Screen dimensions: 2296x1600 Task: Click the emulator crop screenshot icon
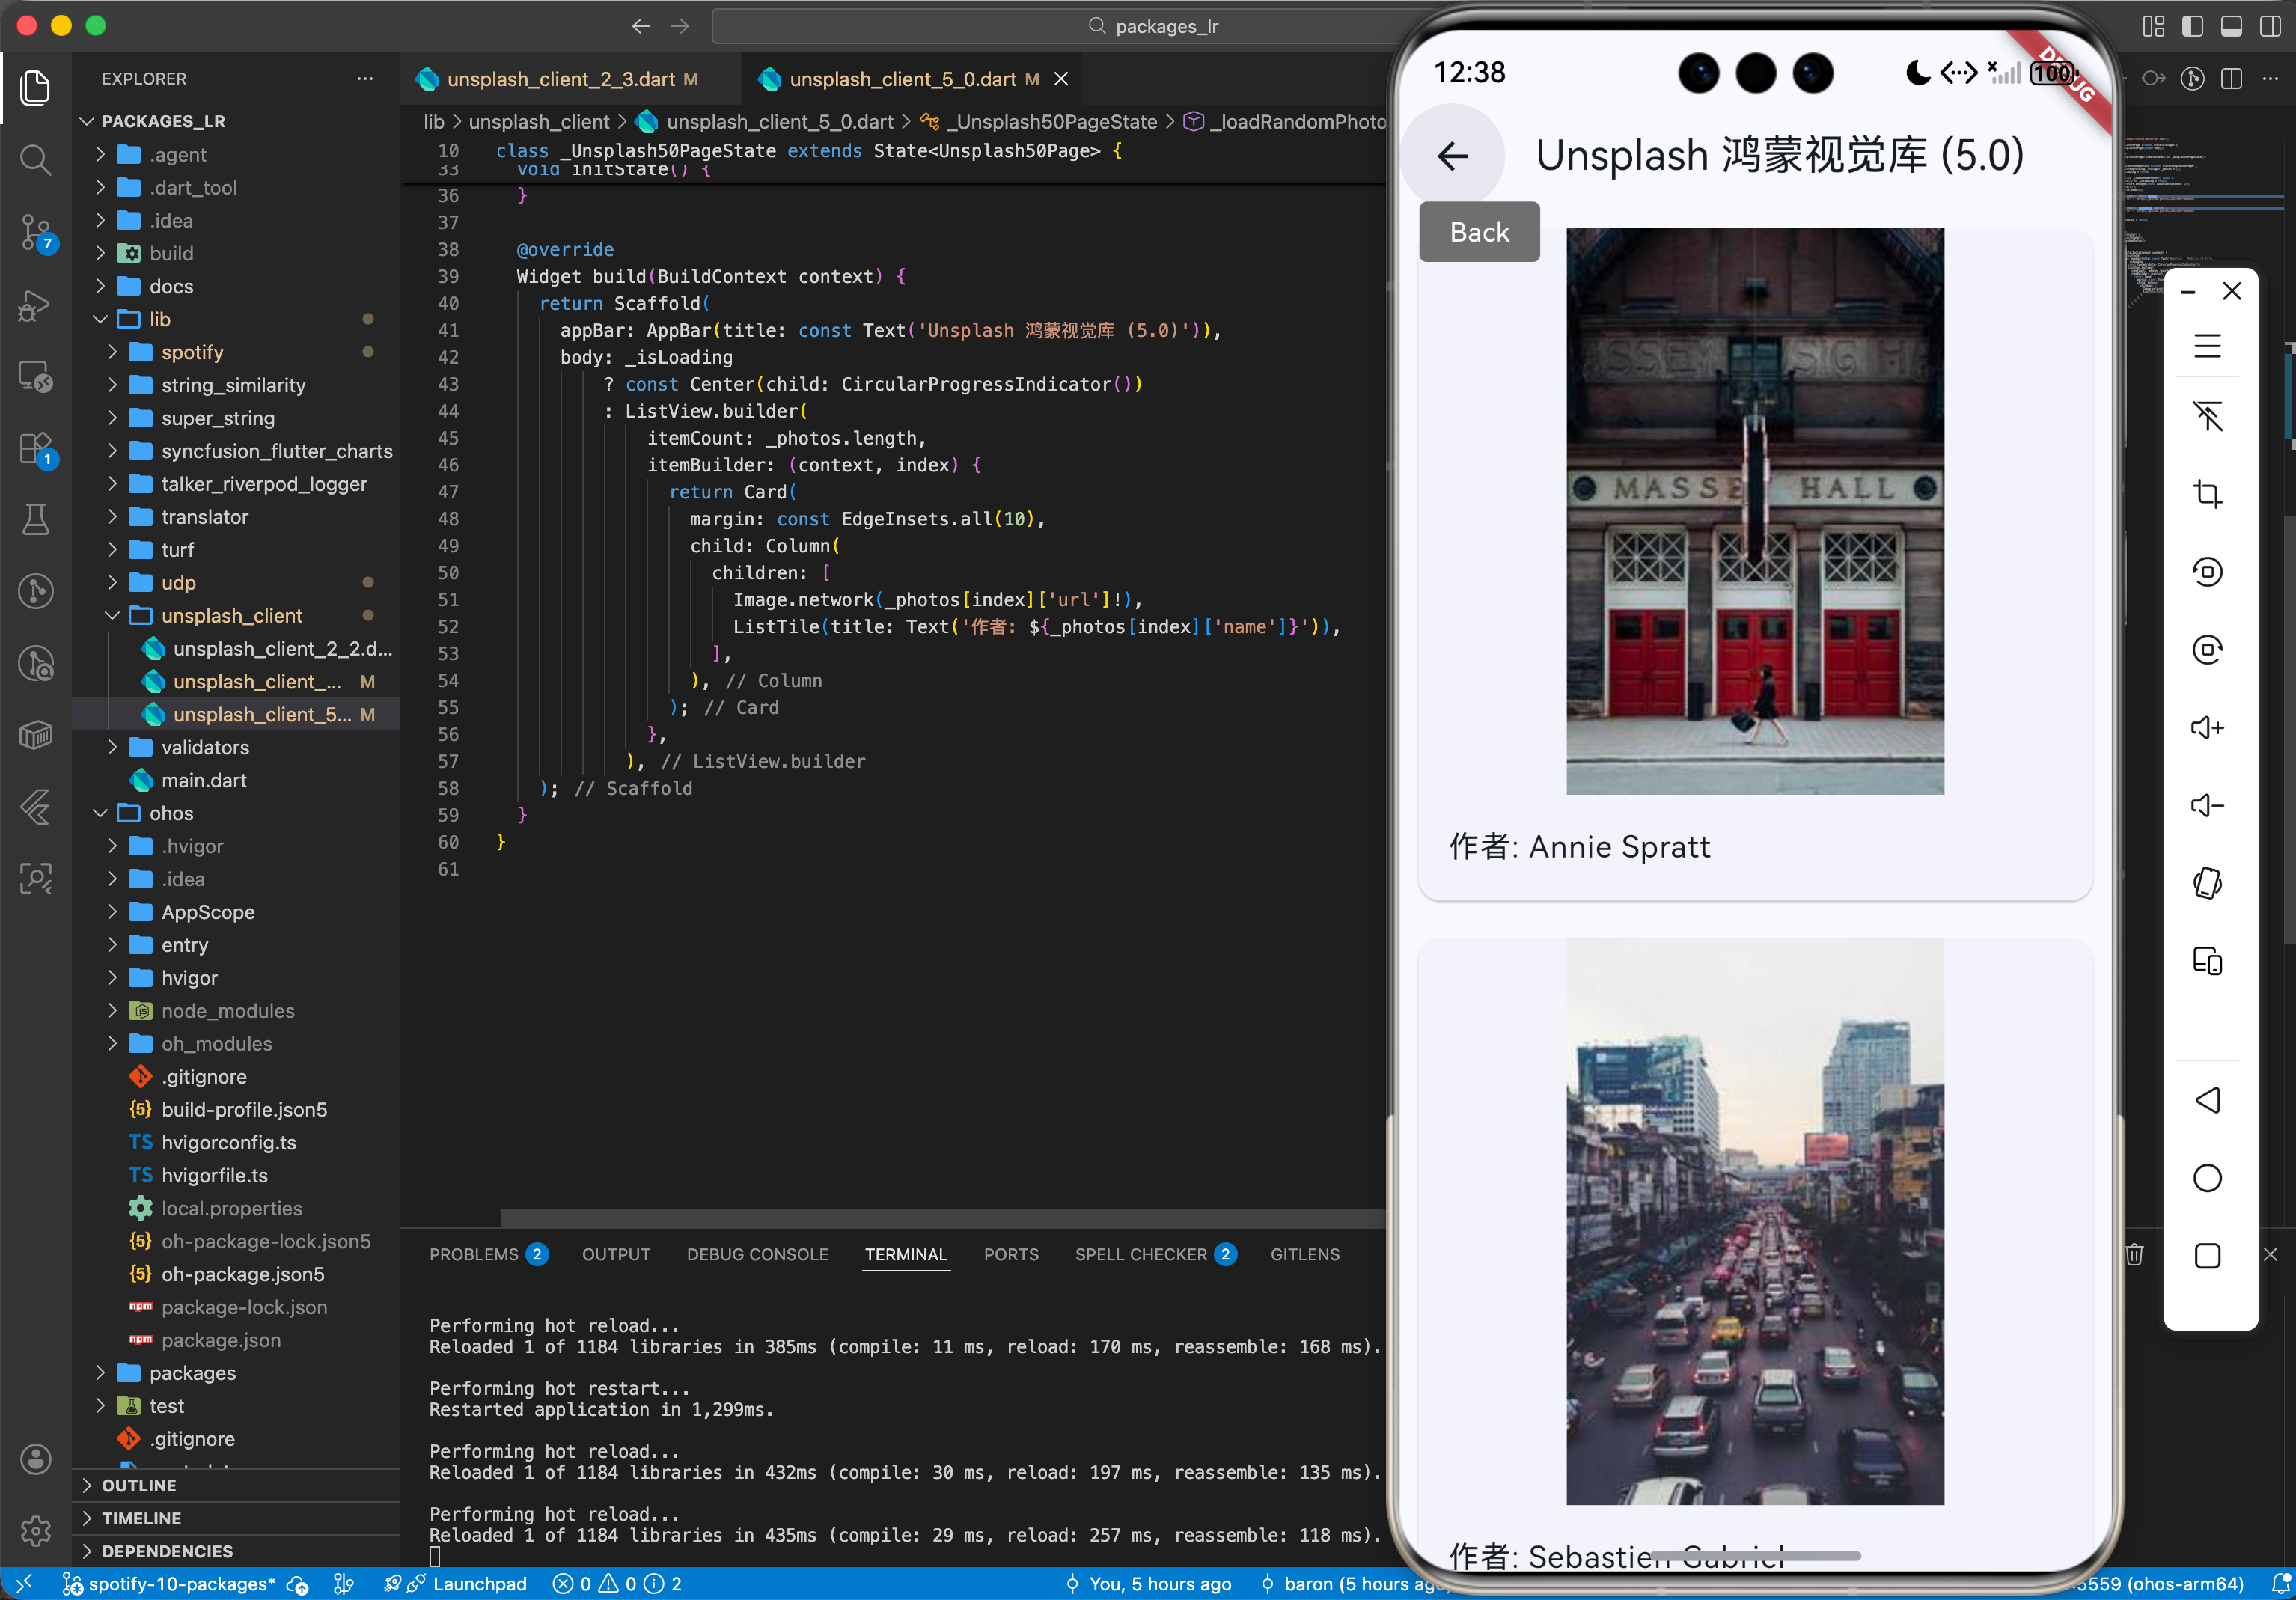2207,494
